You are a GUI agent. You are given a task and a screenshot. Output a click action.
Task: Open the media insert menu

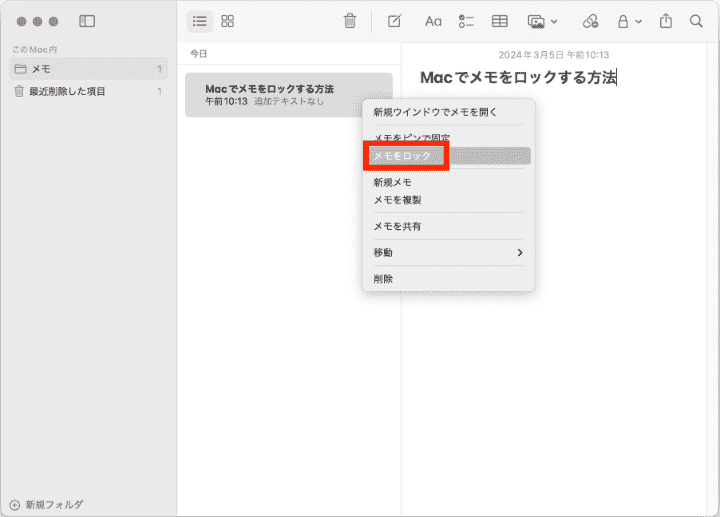coord(542,21)
